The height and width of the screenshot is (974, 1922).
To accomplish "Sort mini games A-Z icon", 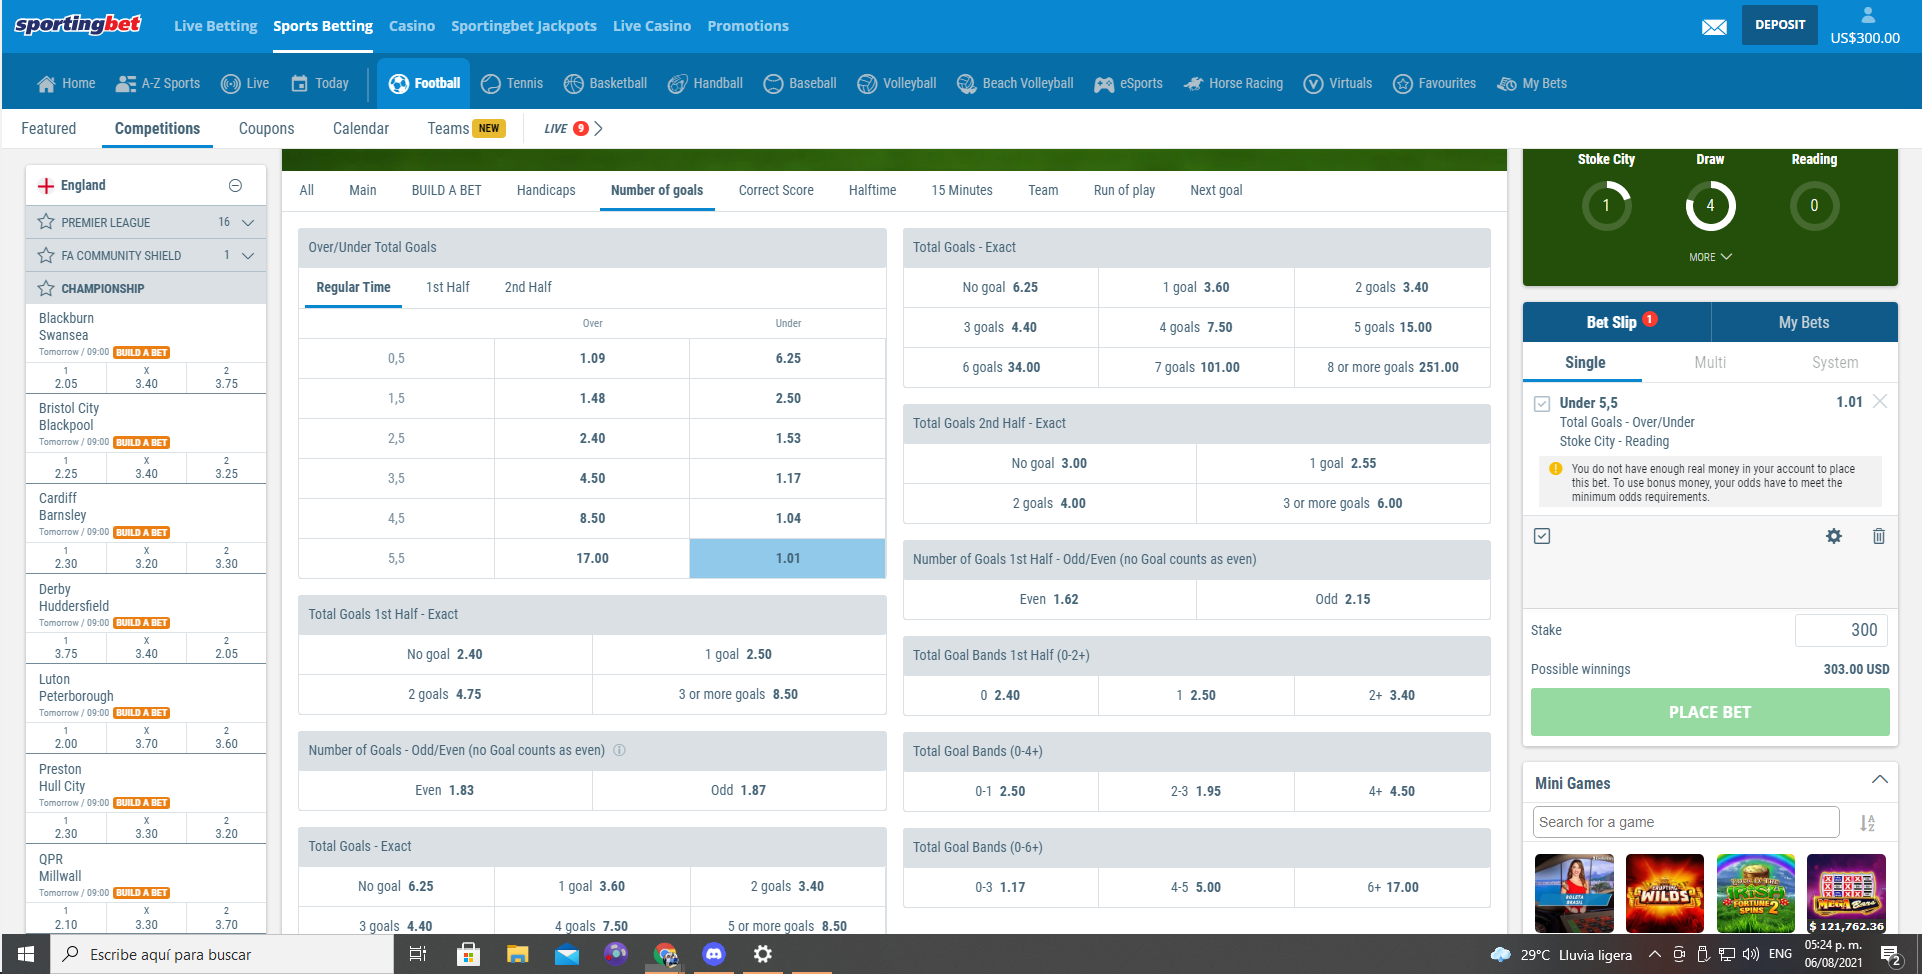I will (x=1867, y=823).
